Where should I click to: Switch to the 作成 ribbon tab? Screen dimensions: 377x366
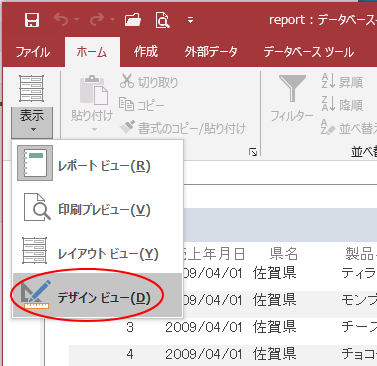(146, 52)
